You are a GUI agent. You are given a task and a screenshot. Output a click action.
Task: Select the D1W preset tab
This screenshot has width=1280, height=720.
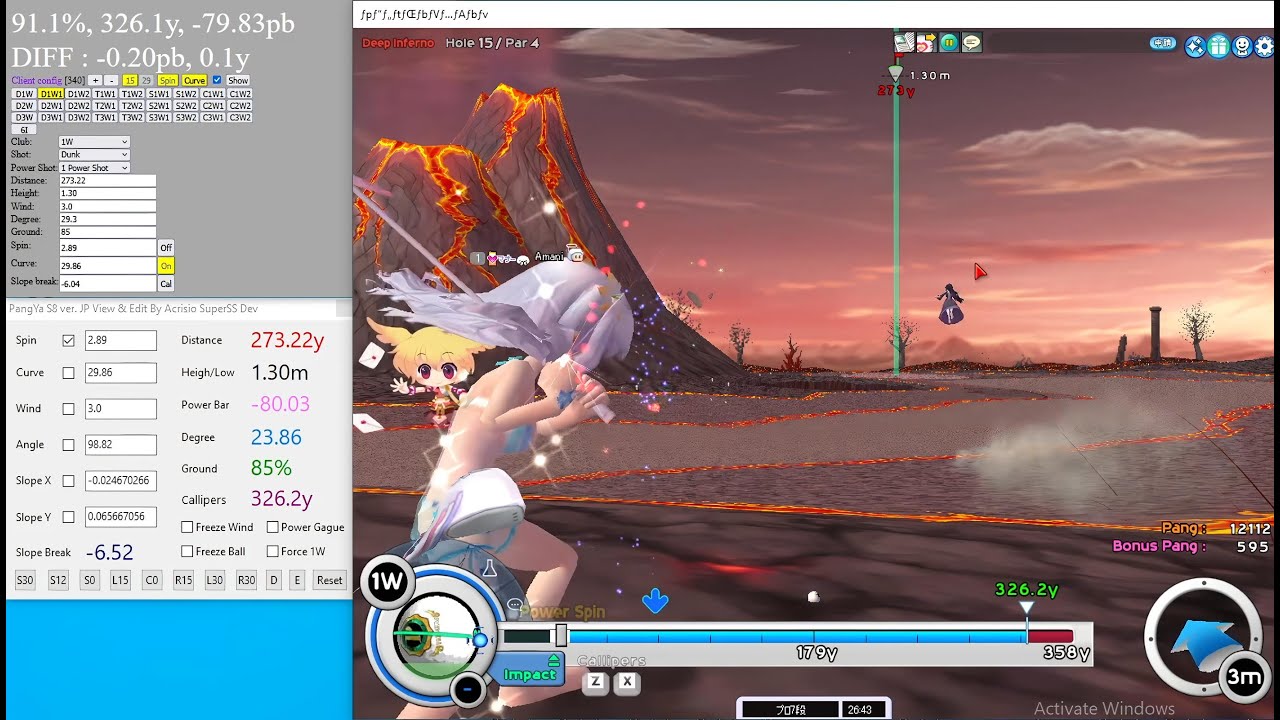tap(24, 94)
